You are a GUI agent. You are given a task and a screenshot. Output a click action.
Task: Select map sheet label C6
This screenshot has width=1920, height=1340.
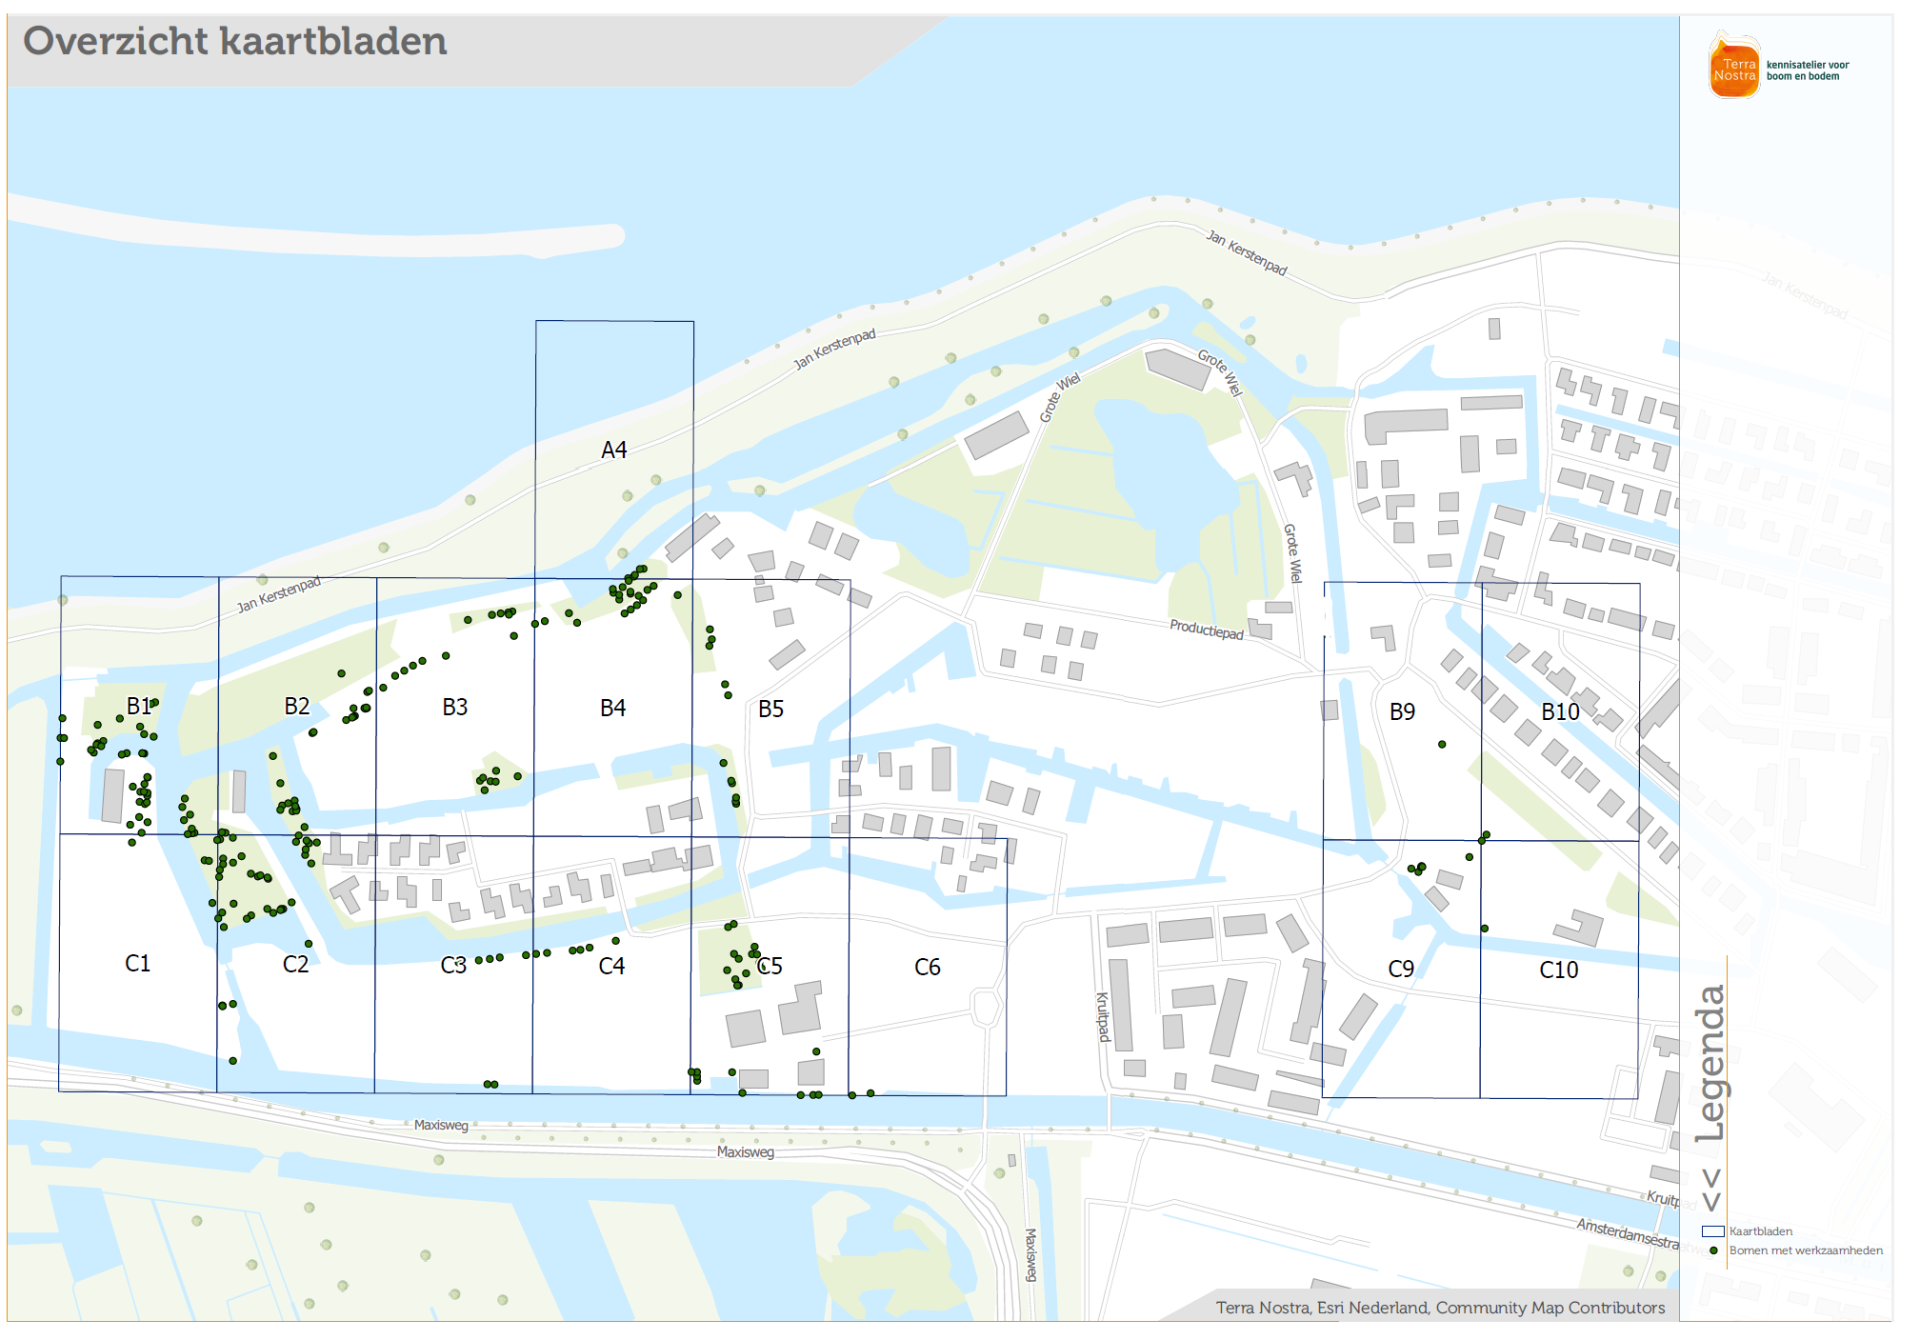click(927, 967)
